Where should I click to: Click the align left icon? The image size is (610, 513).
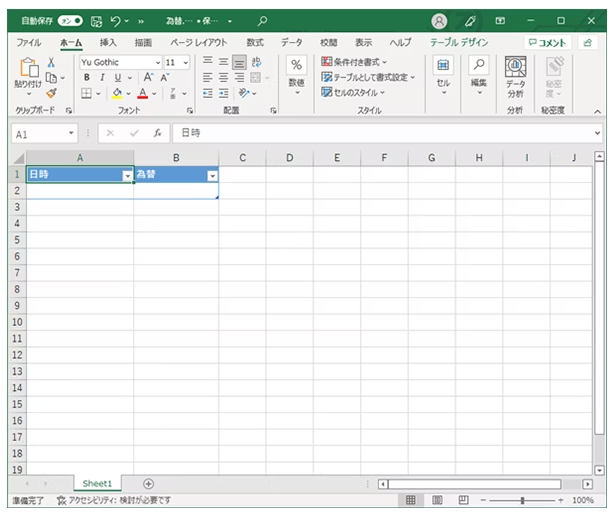(208, 78)
